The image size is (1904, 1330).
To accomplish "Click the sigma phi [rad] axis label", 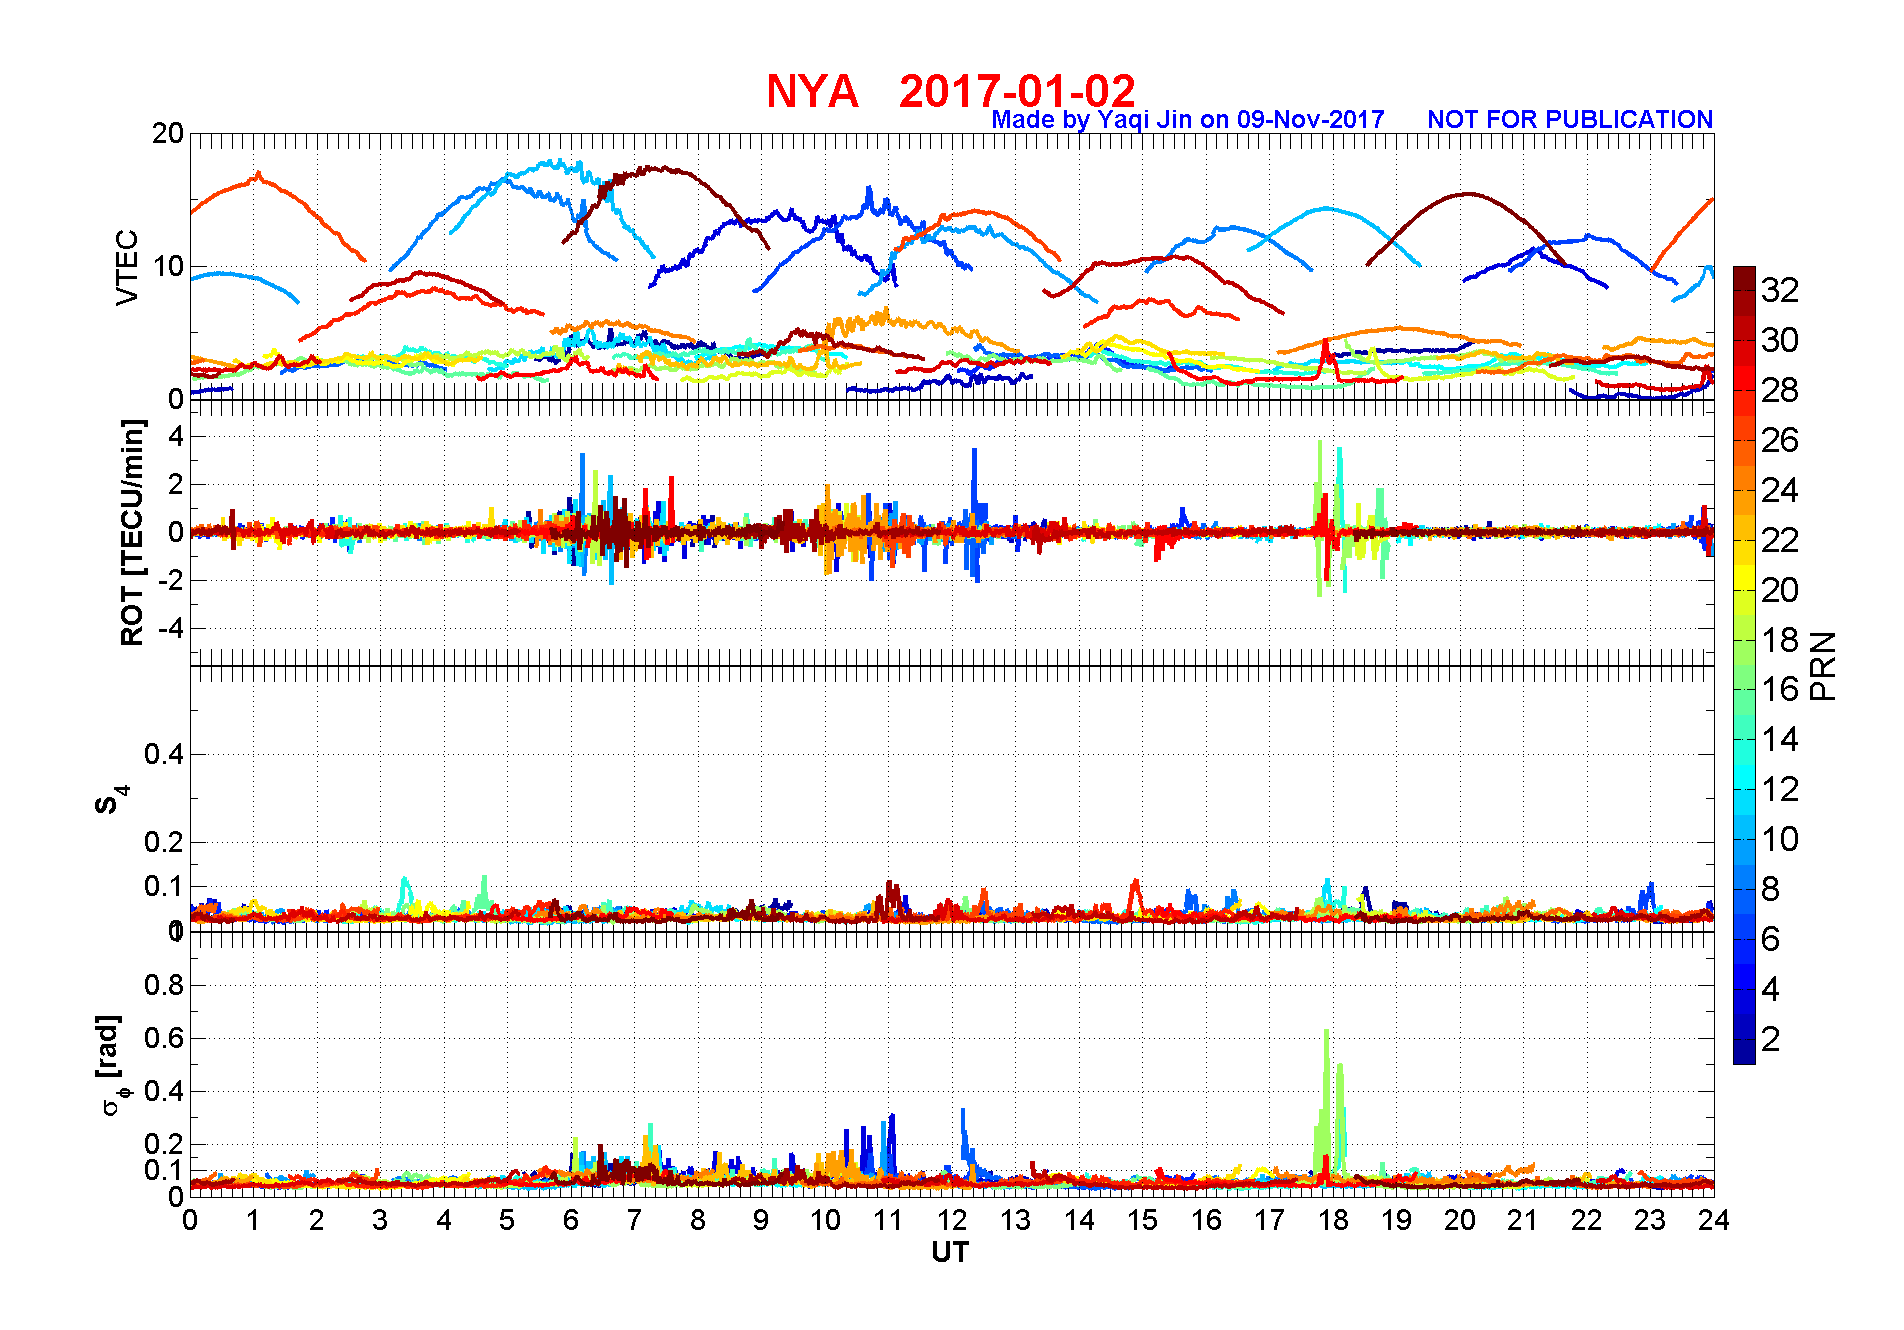I will (x=111, y=1065).
